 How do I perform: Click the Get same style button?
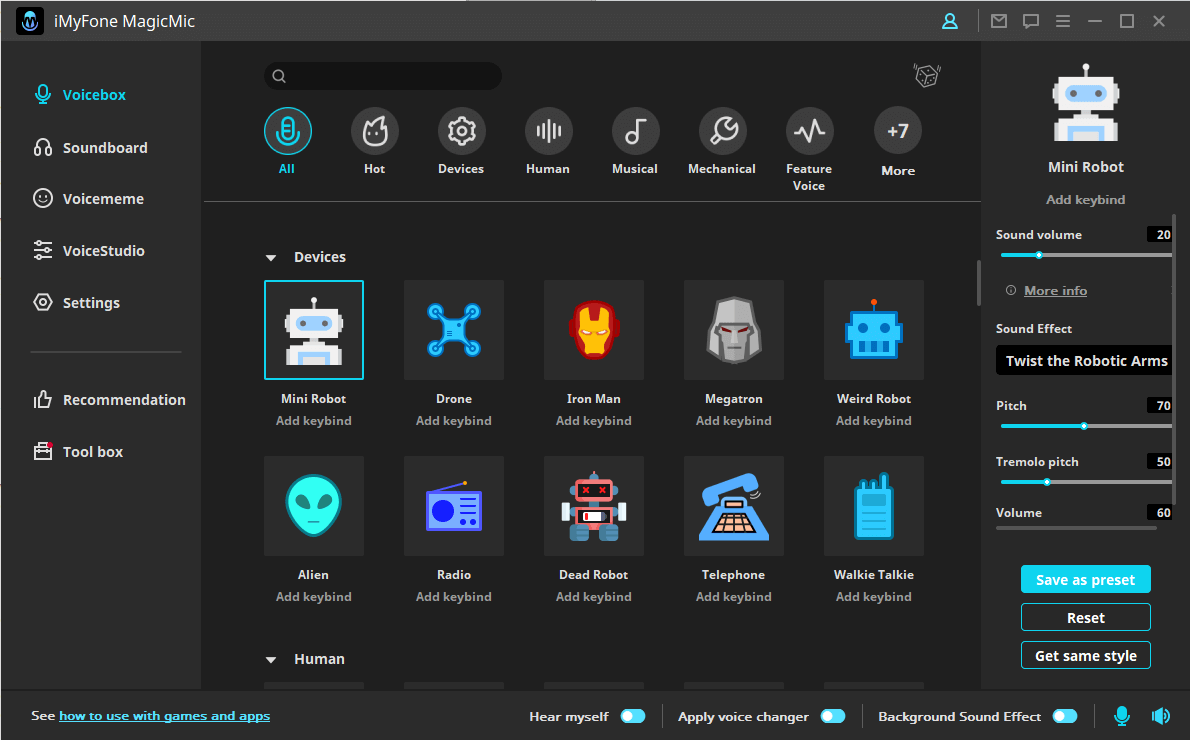(x=1085, y=656)
